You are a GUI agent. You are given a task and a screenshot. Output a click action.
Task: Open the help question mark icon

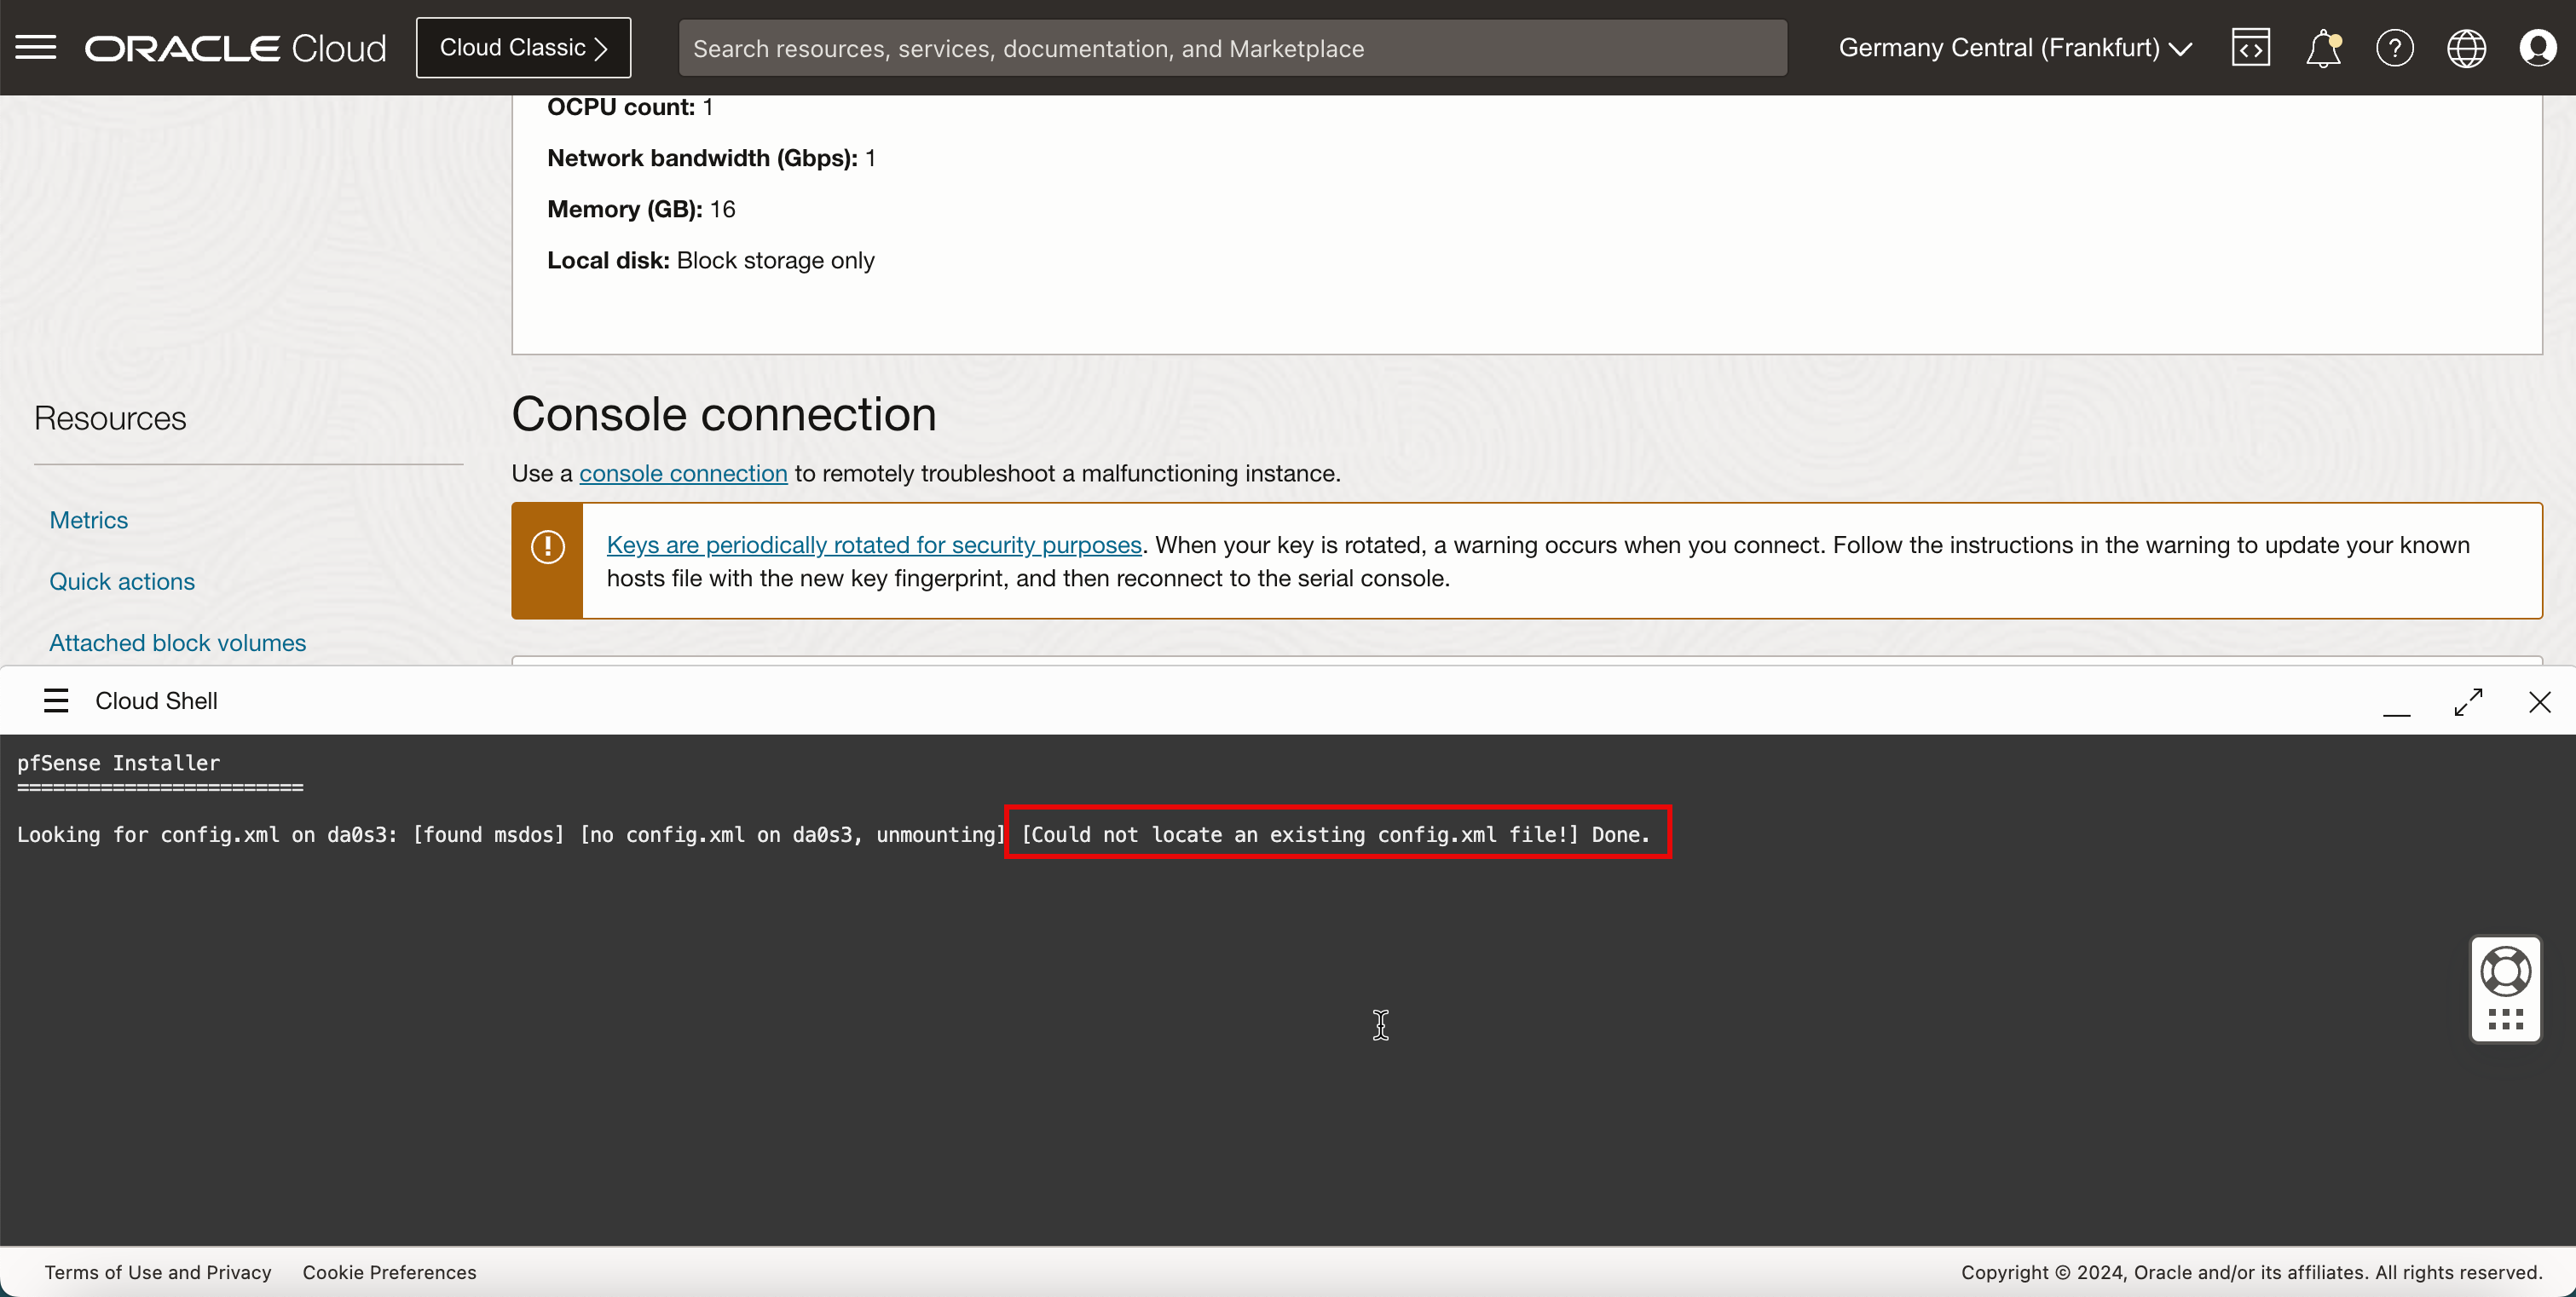(x=2394, y=48)
